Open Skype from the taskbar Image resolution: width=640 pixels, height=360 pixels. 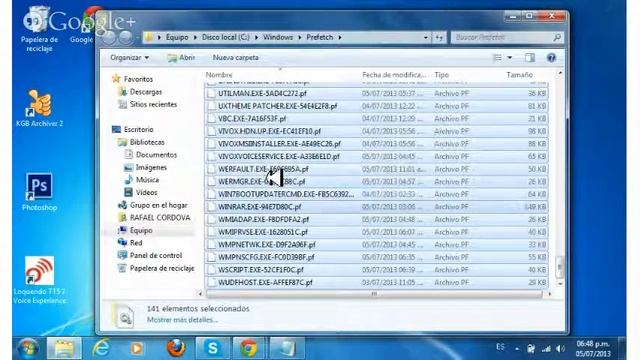pos(212,348)
